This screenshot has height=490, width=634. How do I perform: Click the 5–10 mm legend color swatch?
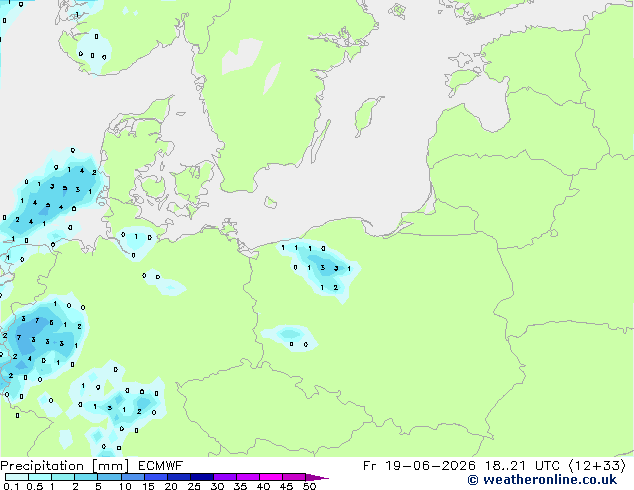(x=109, y=477)
